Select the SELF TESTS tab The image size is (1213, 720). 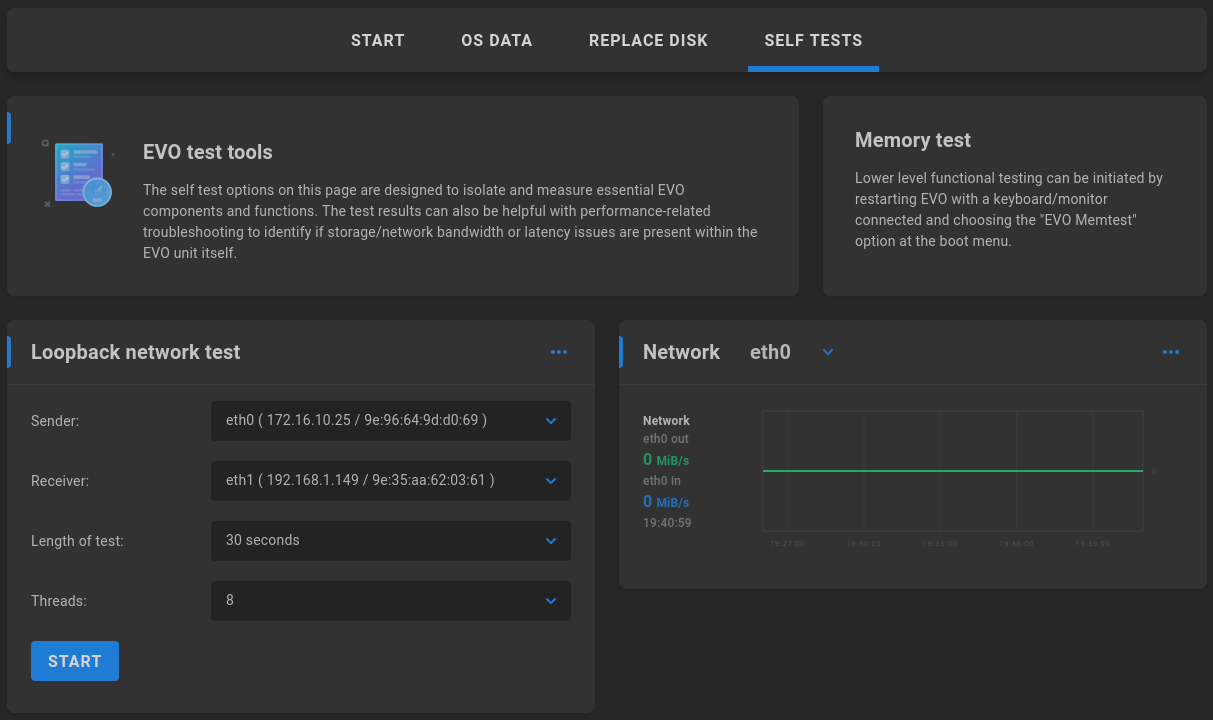pyautogui.click(x=813, y=41)
